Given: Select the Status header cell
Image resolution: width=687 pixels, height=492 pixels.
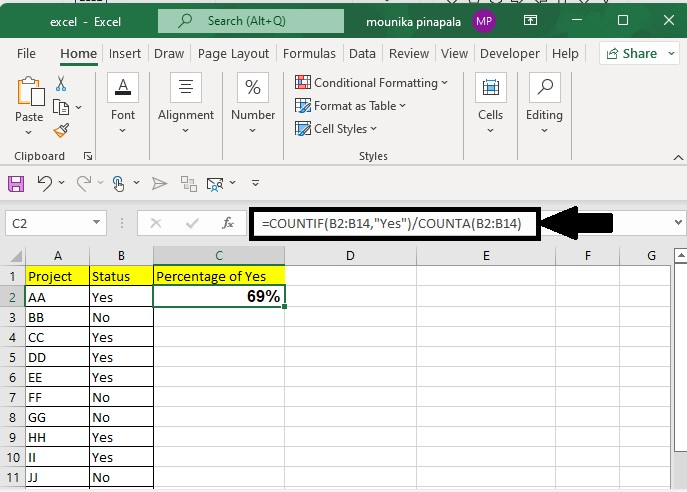Looking at the screenshot, I should pyautogui.click(x=121, y=276).
